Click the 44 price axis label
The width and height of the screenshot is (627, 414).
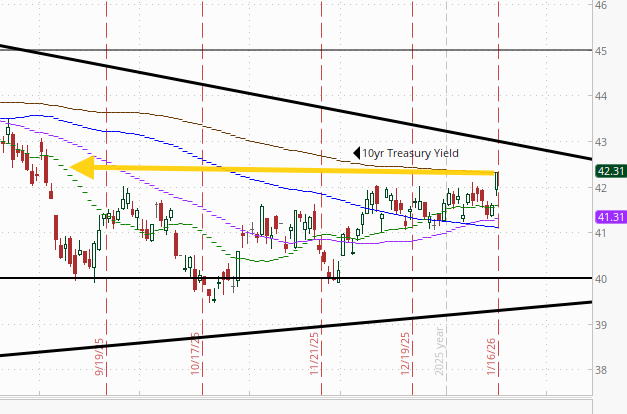pos(601,96)
